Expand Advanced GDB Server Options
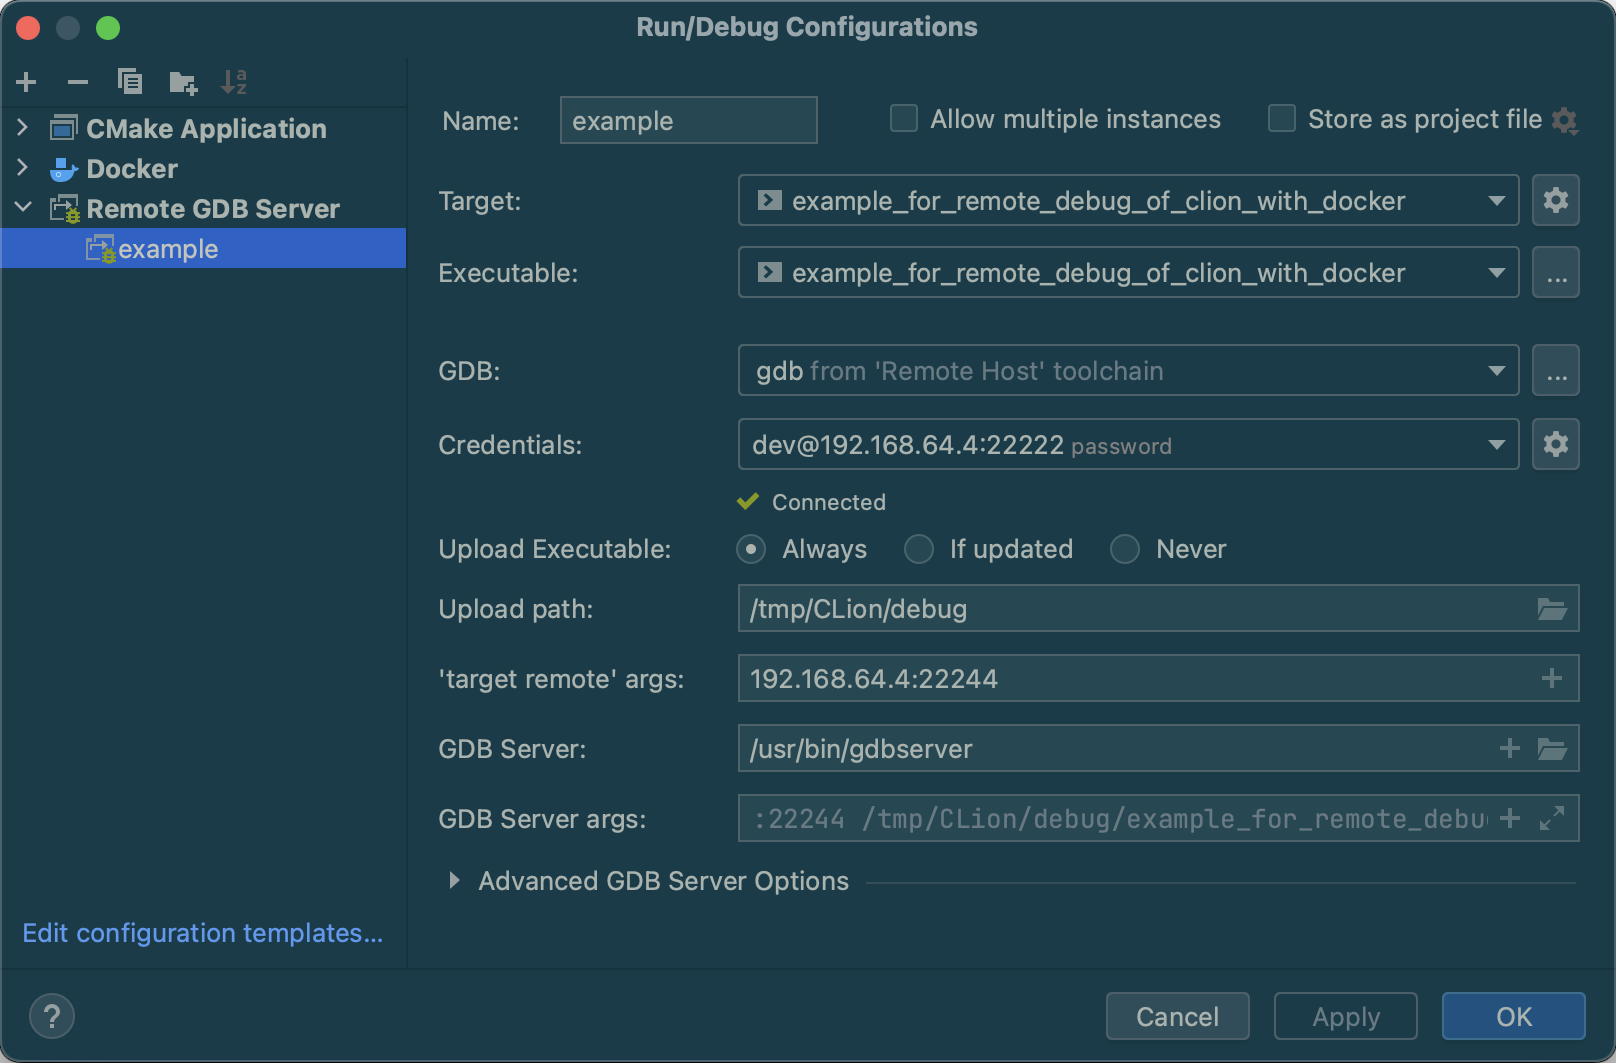Screen dimensions: 1616x1063 click(x=455, y=881)
